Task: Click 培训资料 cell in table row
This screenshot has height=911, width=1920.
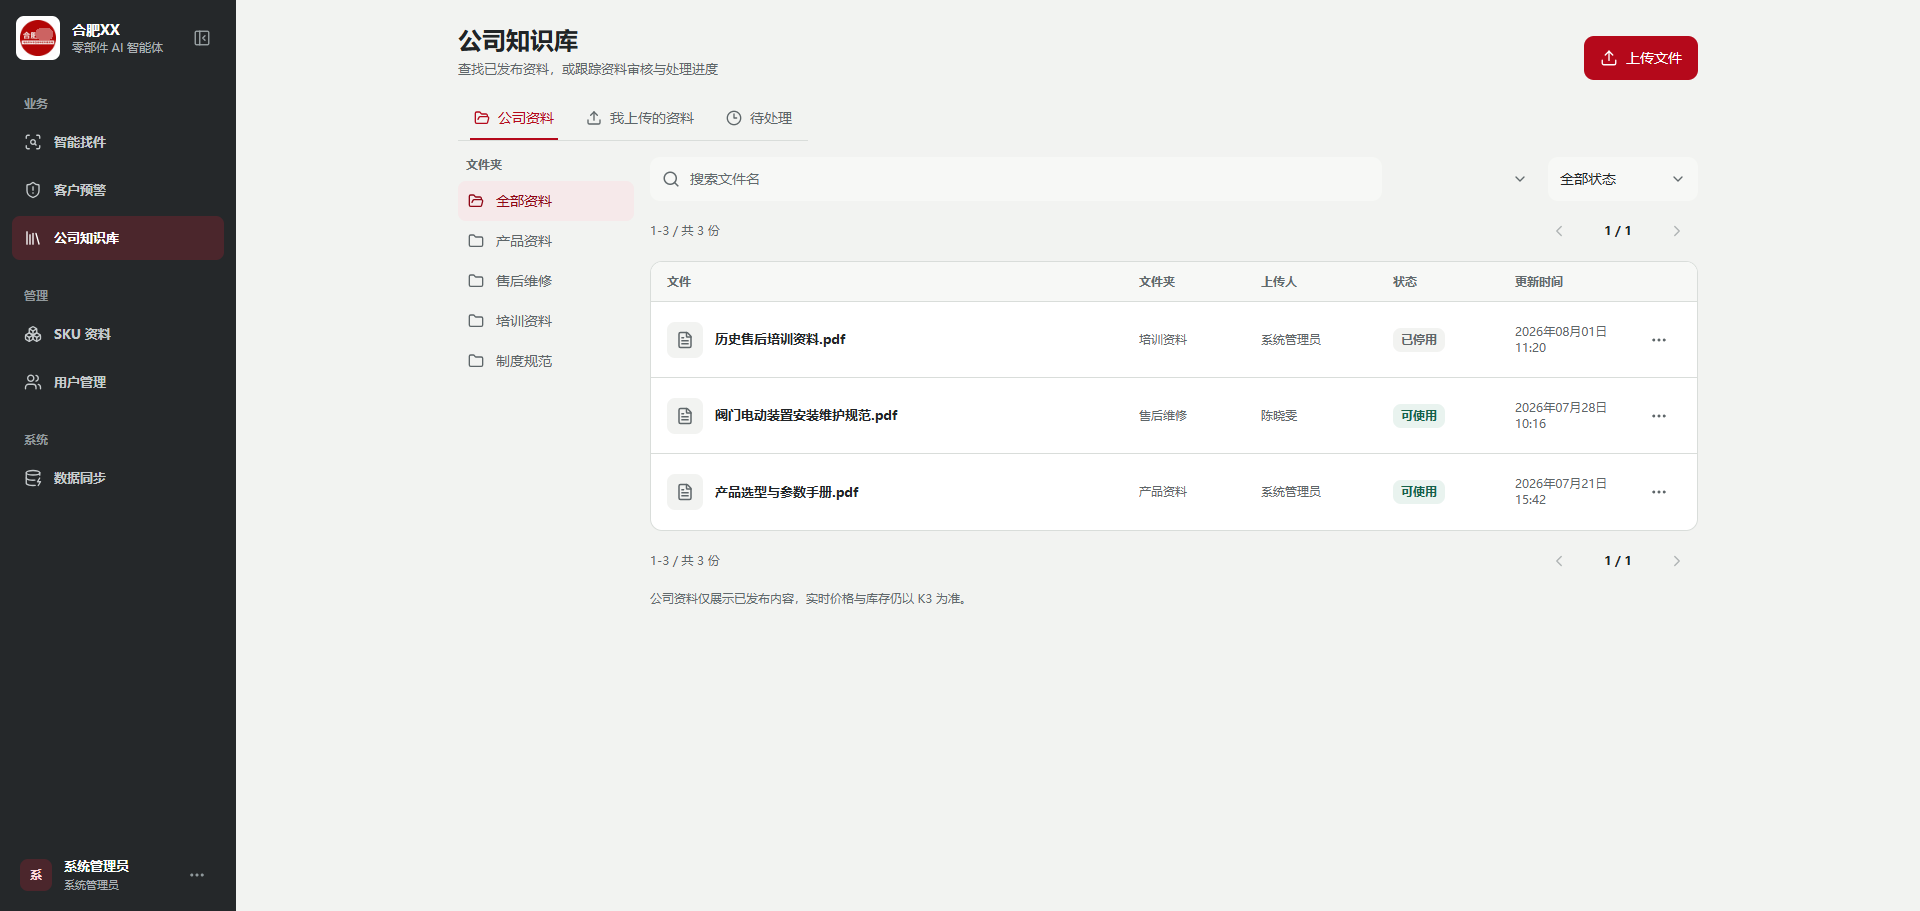Action: (x=1163, y=340)
